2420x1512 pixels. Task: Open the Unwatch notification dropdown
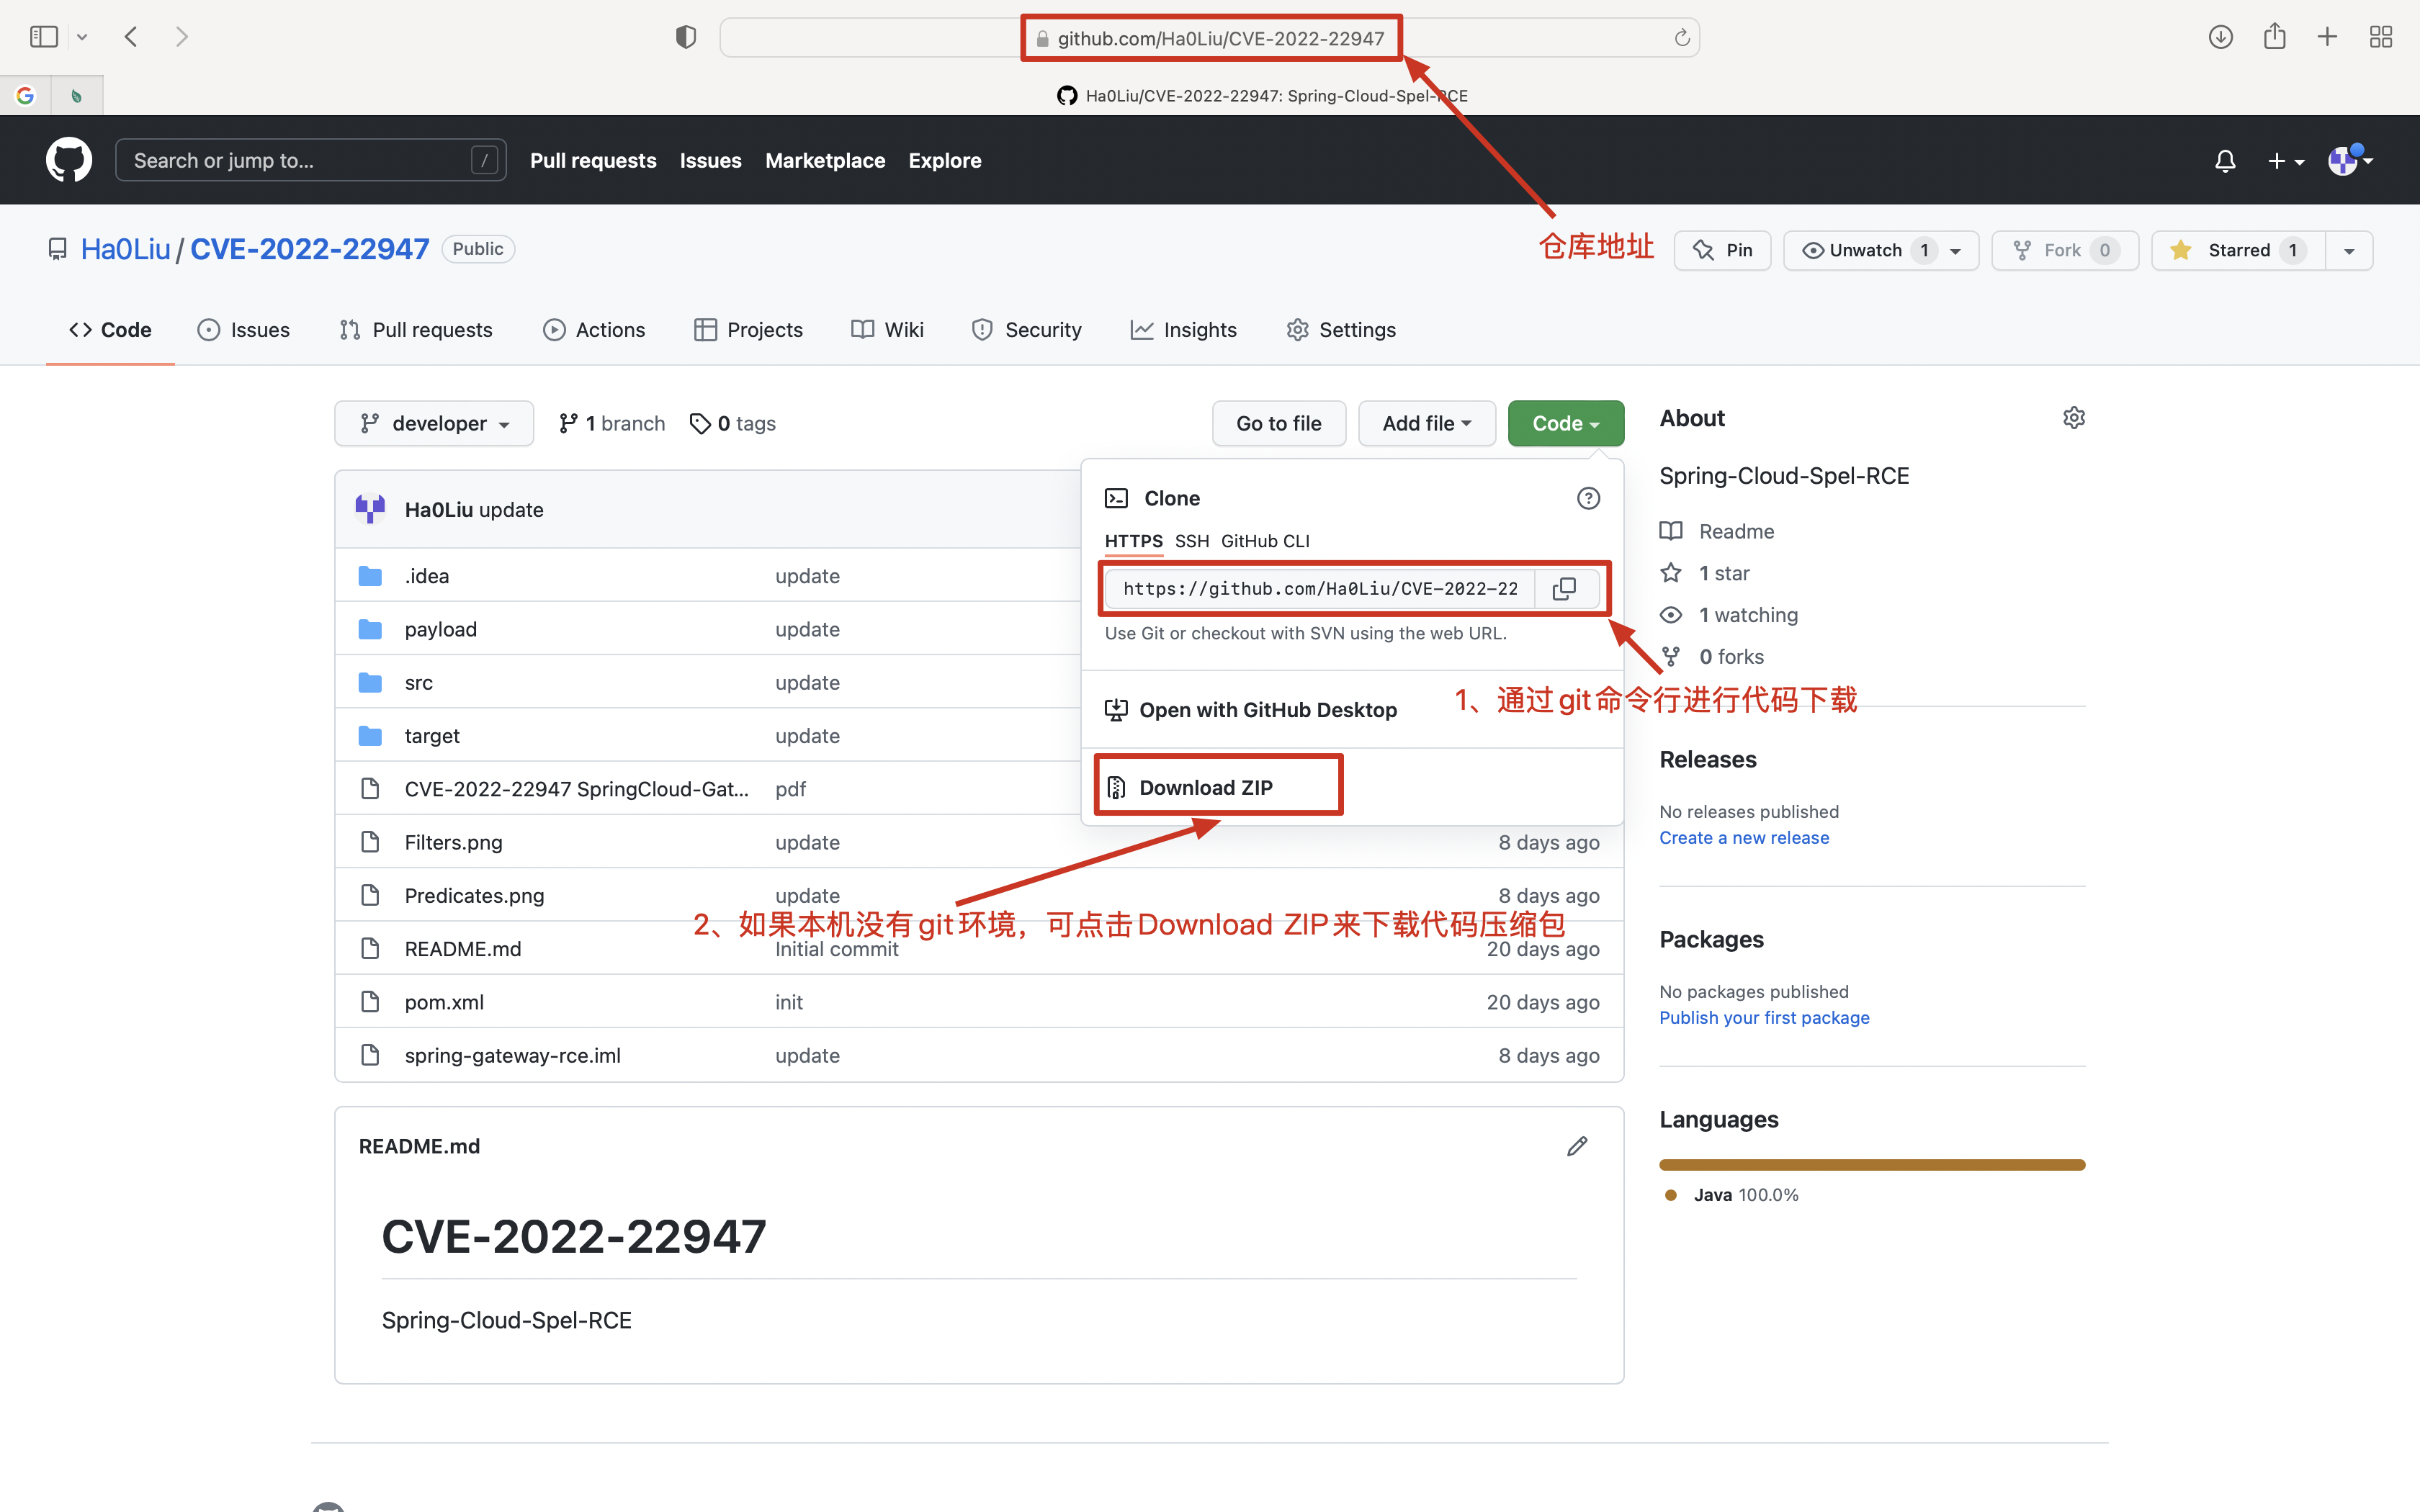[x=1880, y=250]
